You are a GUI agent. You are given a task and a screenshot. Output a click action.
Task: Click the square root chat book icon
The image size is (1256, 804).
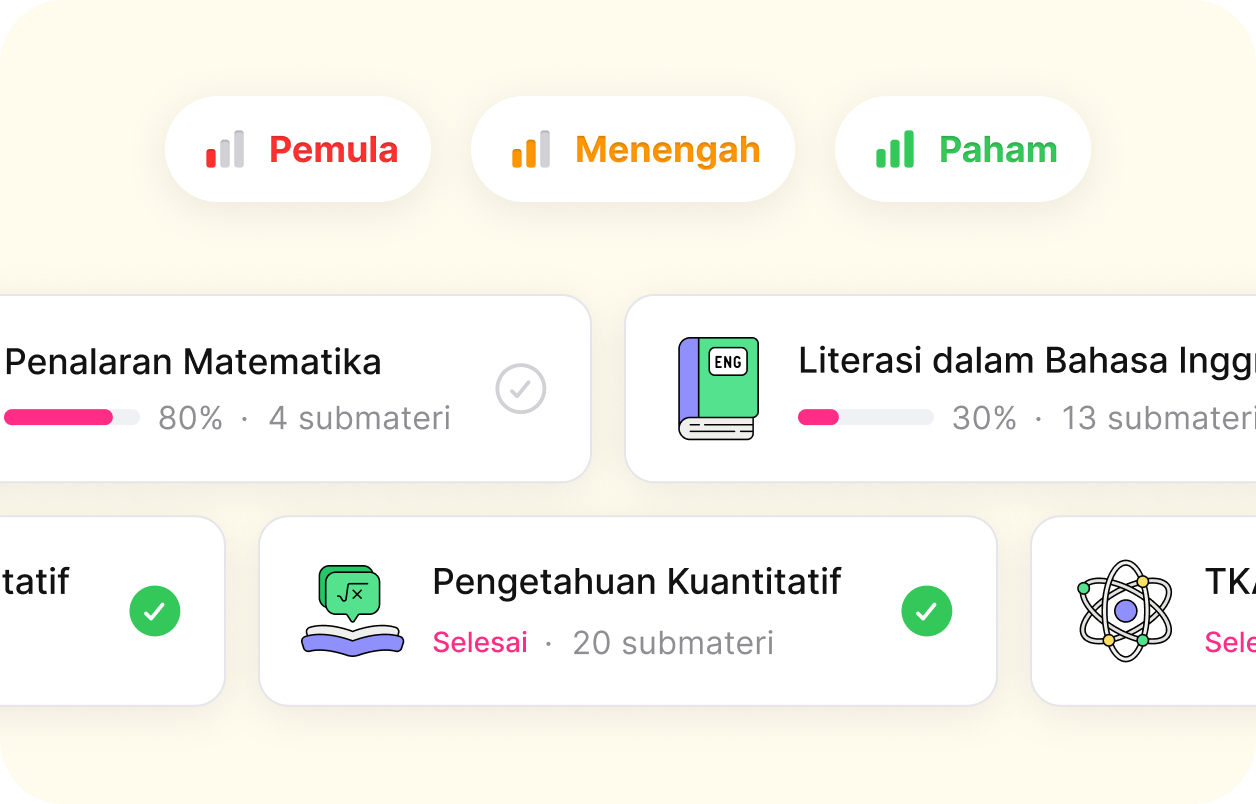352,610
